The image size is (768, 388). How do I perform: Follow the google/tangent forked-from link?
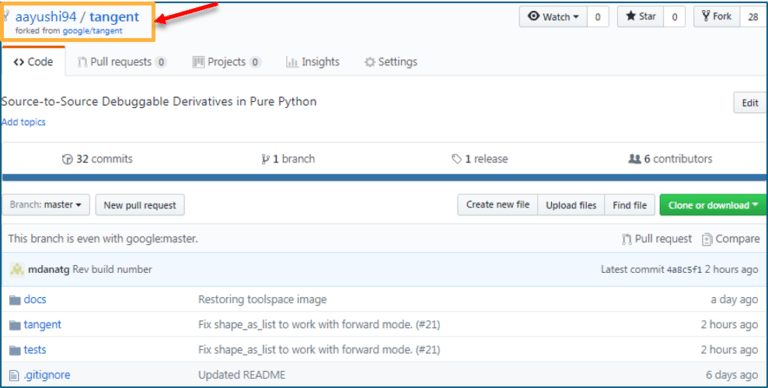coord(93,31)
